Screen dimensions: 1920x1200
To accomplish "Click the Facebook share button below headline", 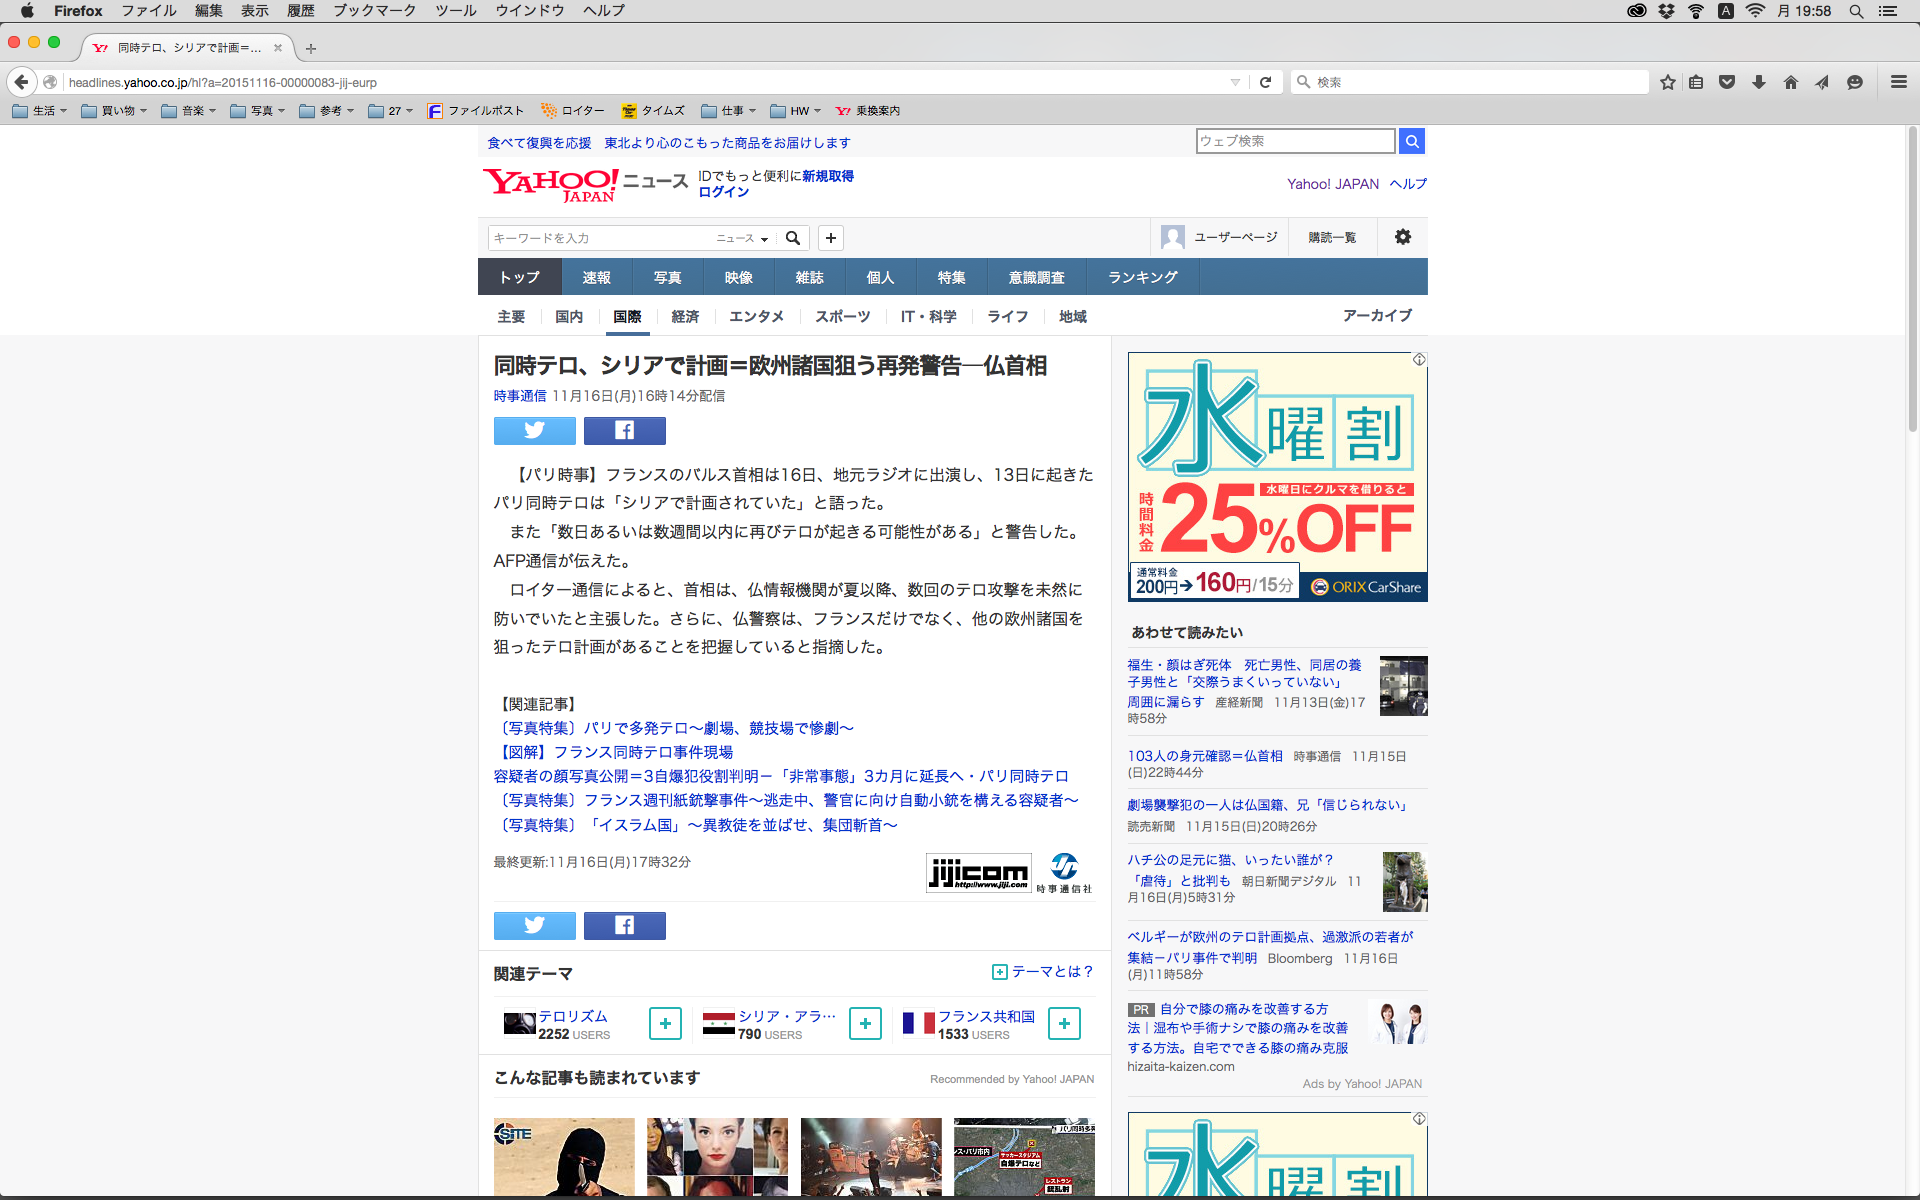I will (624, 431).
